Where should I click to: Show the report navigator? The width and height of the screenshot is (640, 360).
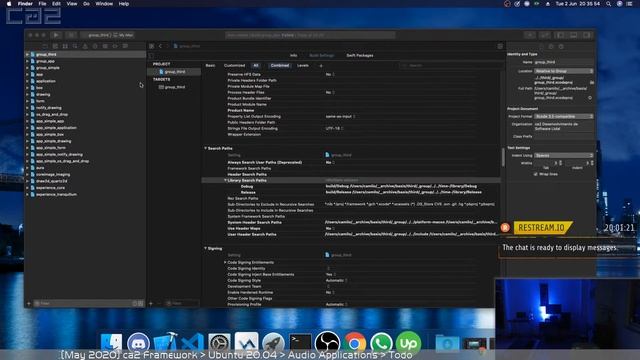click(125, 46)
